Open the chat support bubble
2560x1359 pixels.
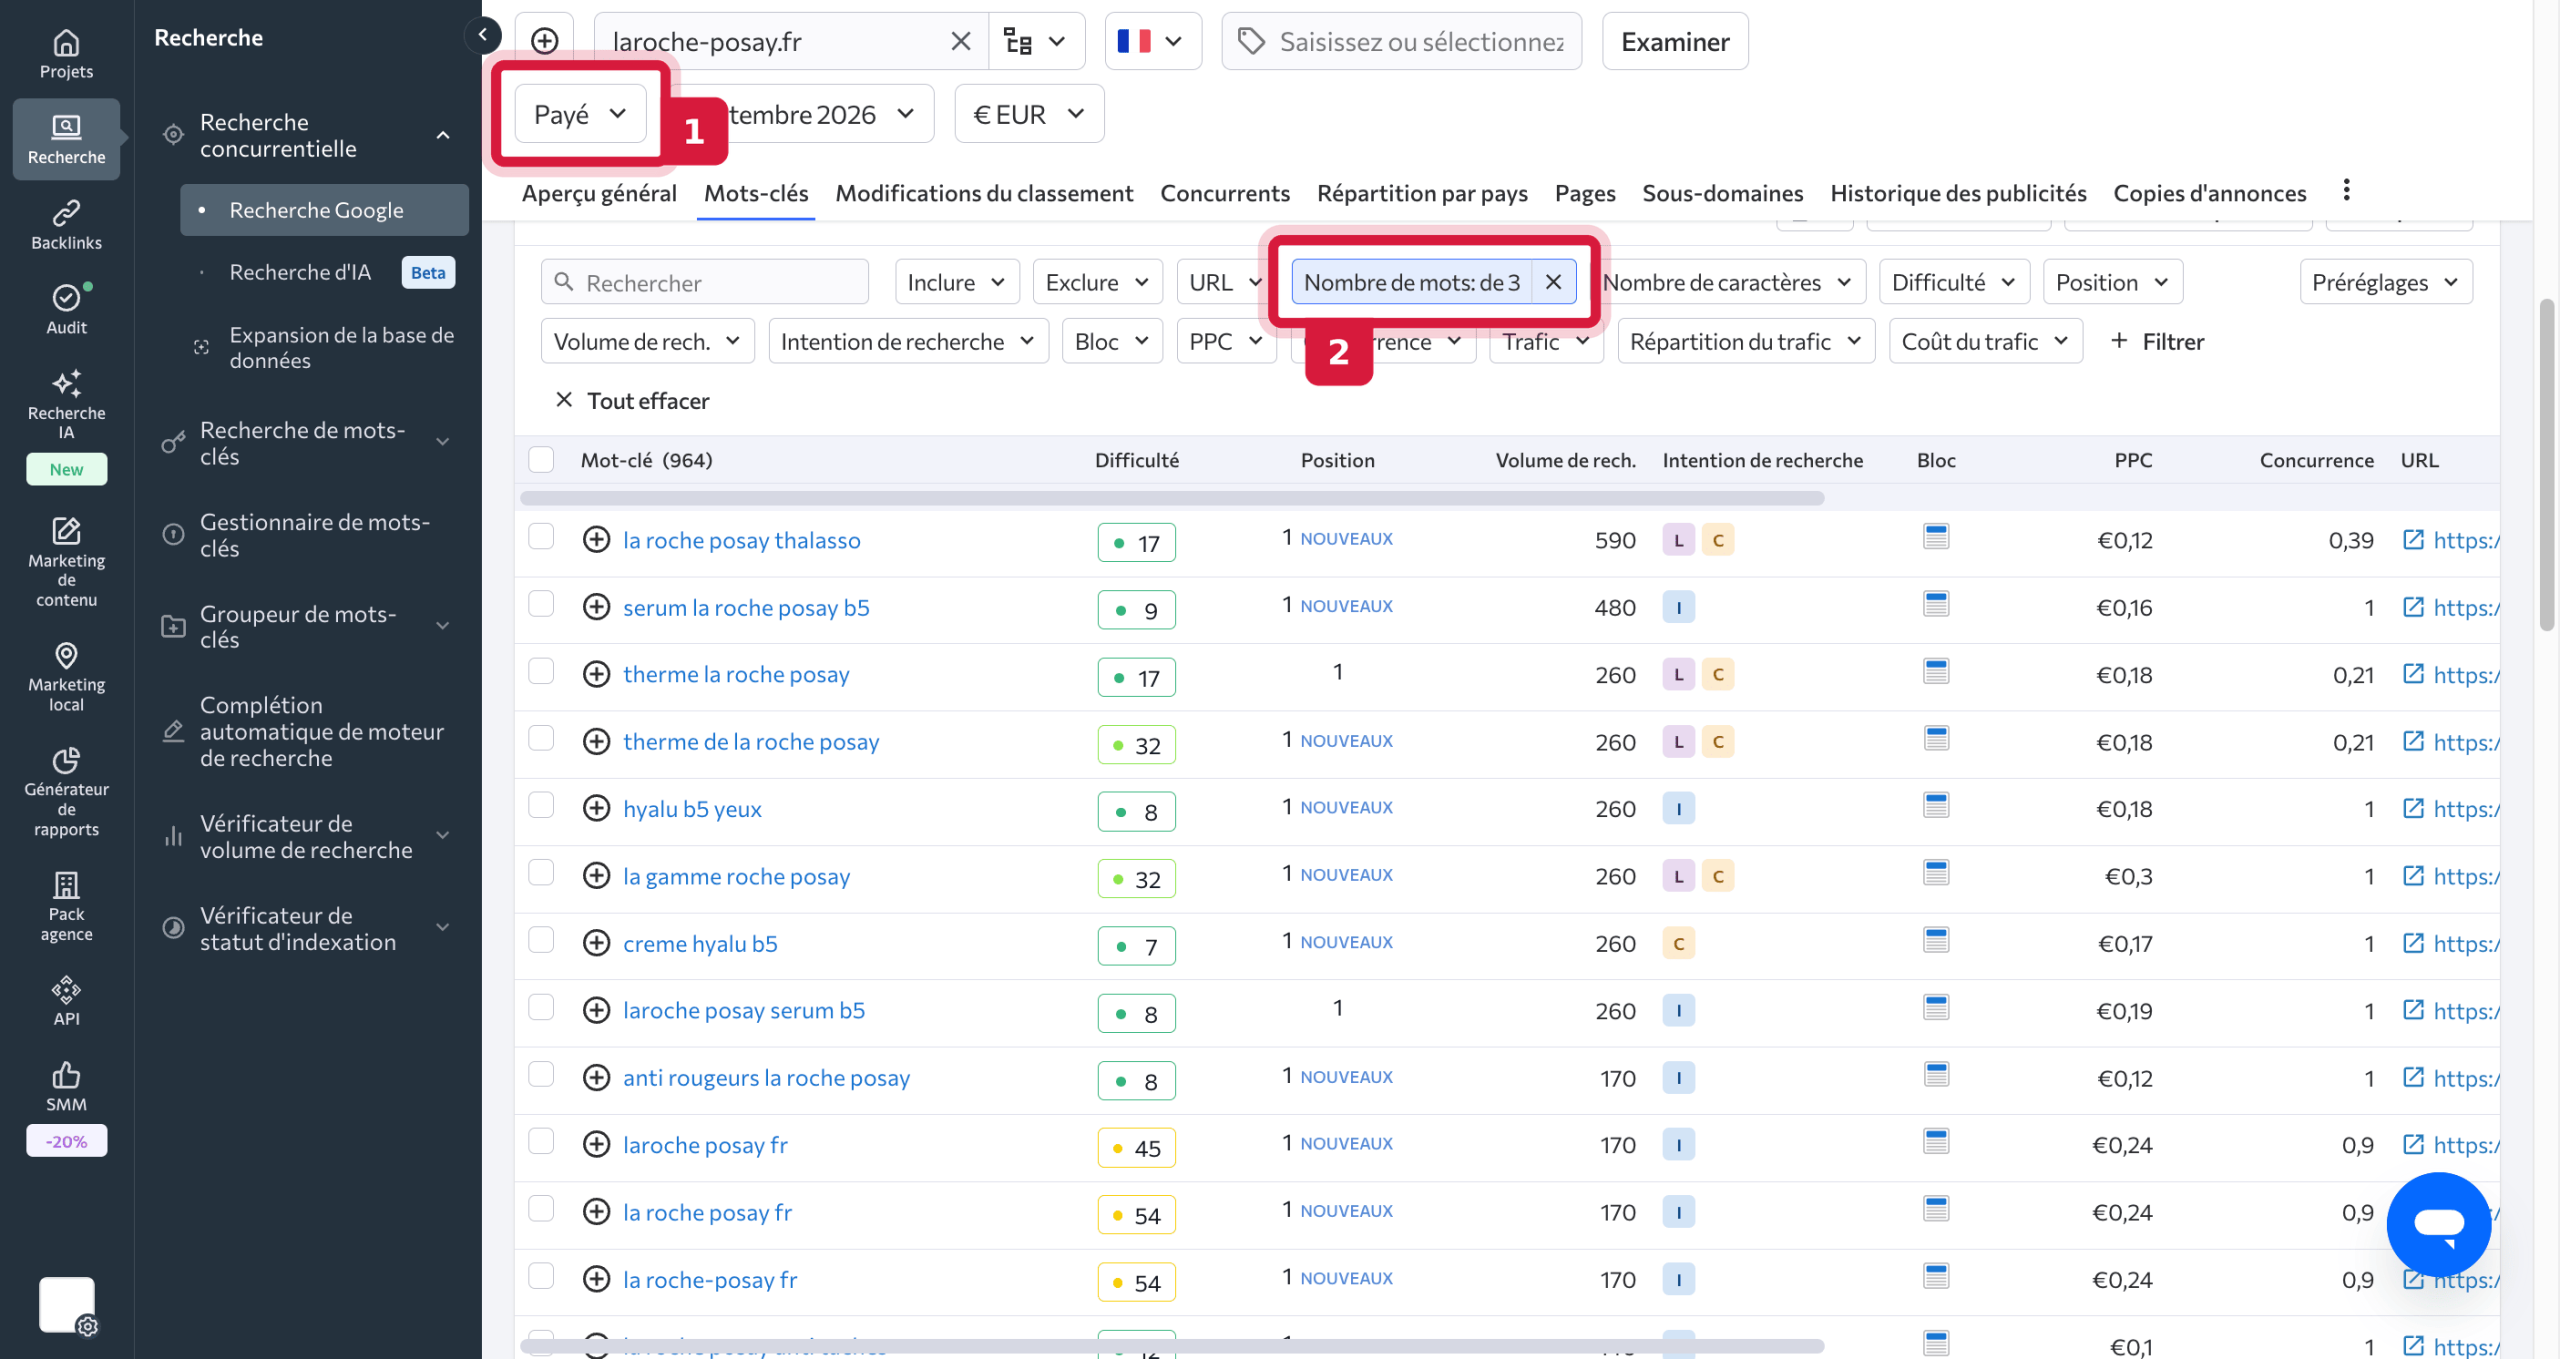click(x=2438, y=1224)
